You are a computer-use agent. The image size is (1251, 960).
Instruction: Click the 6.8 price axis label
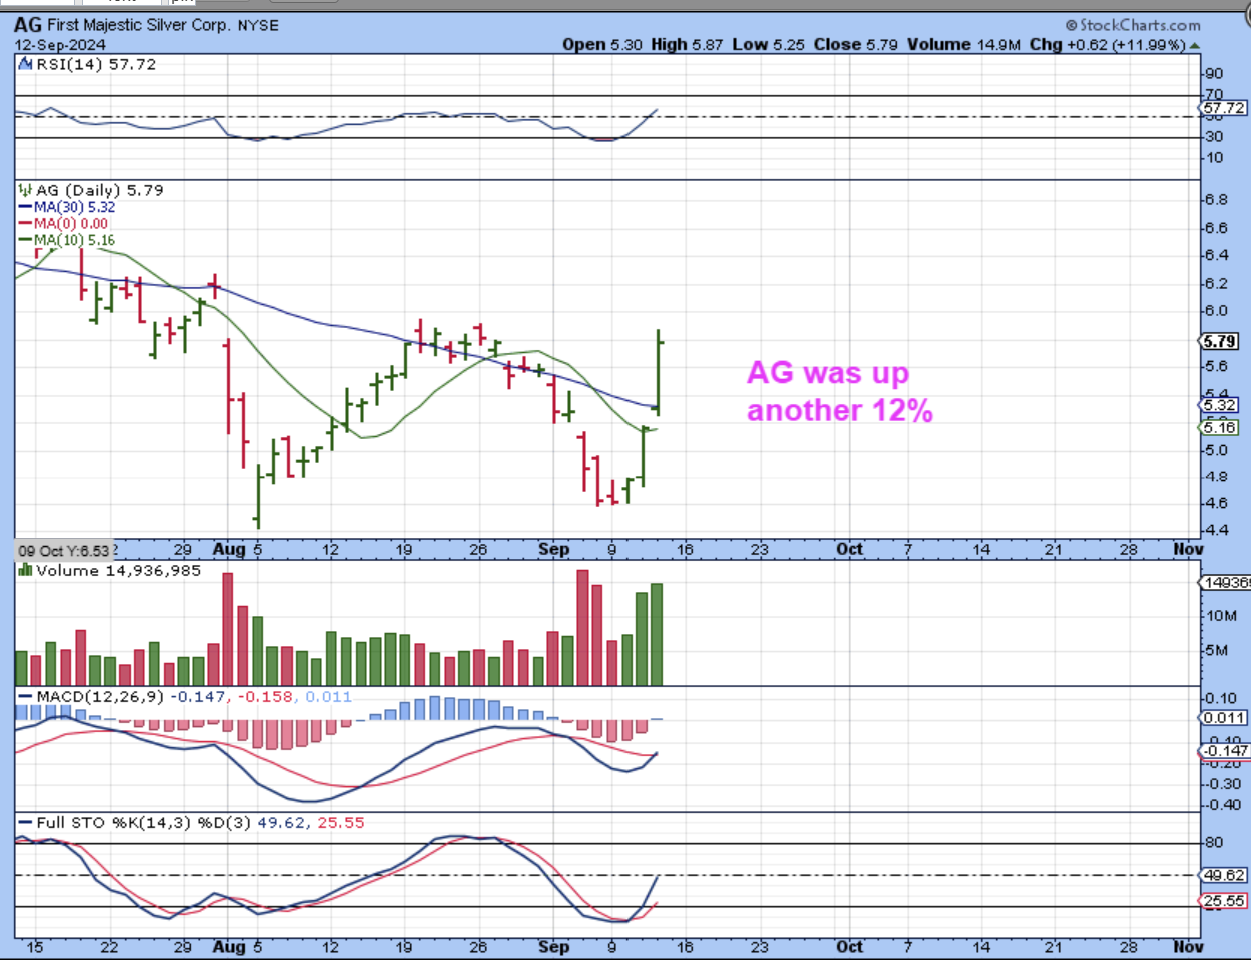click(1215, 200)
